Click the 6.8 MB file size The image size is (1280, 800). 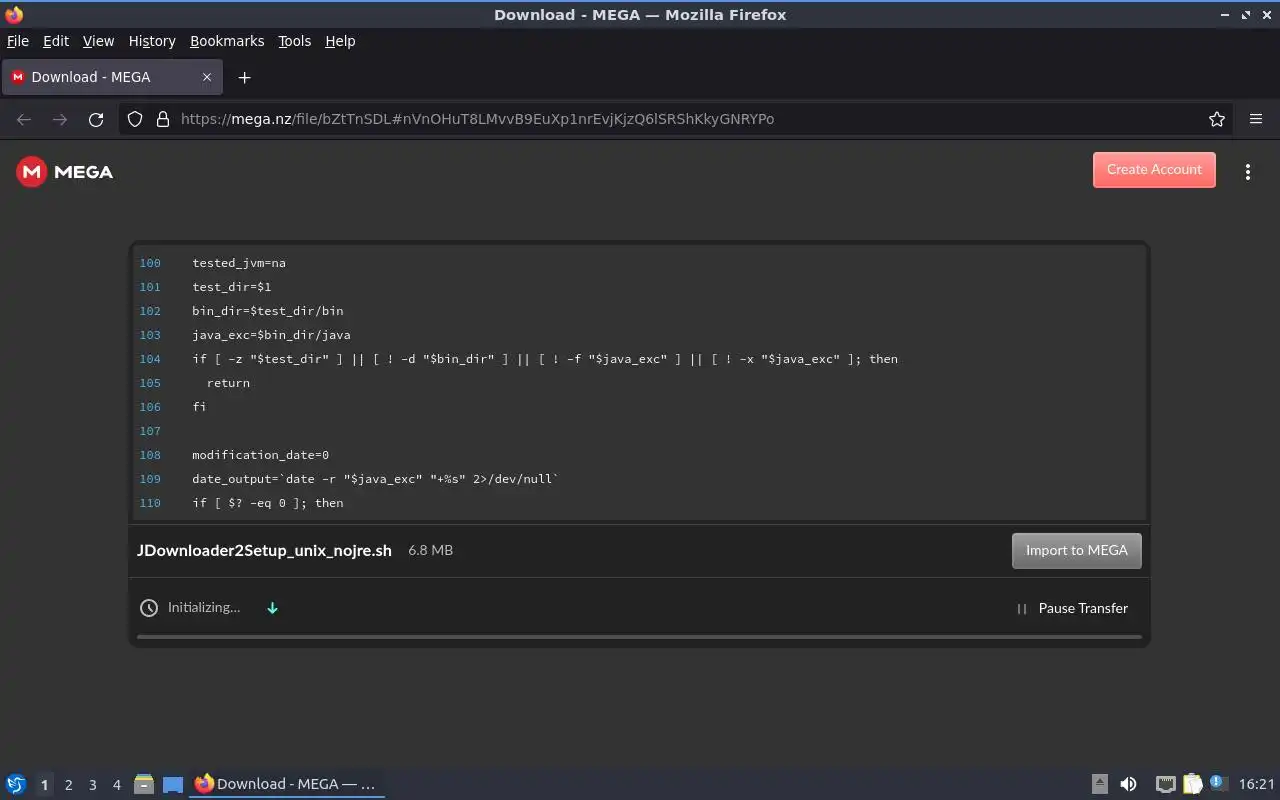pyautogui.click(x=430, y=550)
